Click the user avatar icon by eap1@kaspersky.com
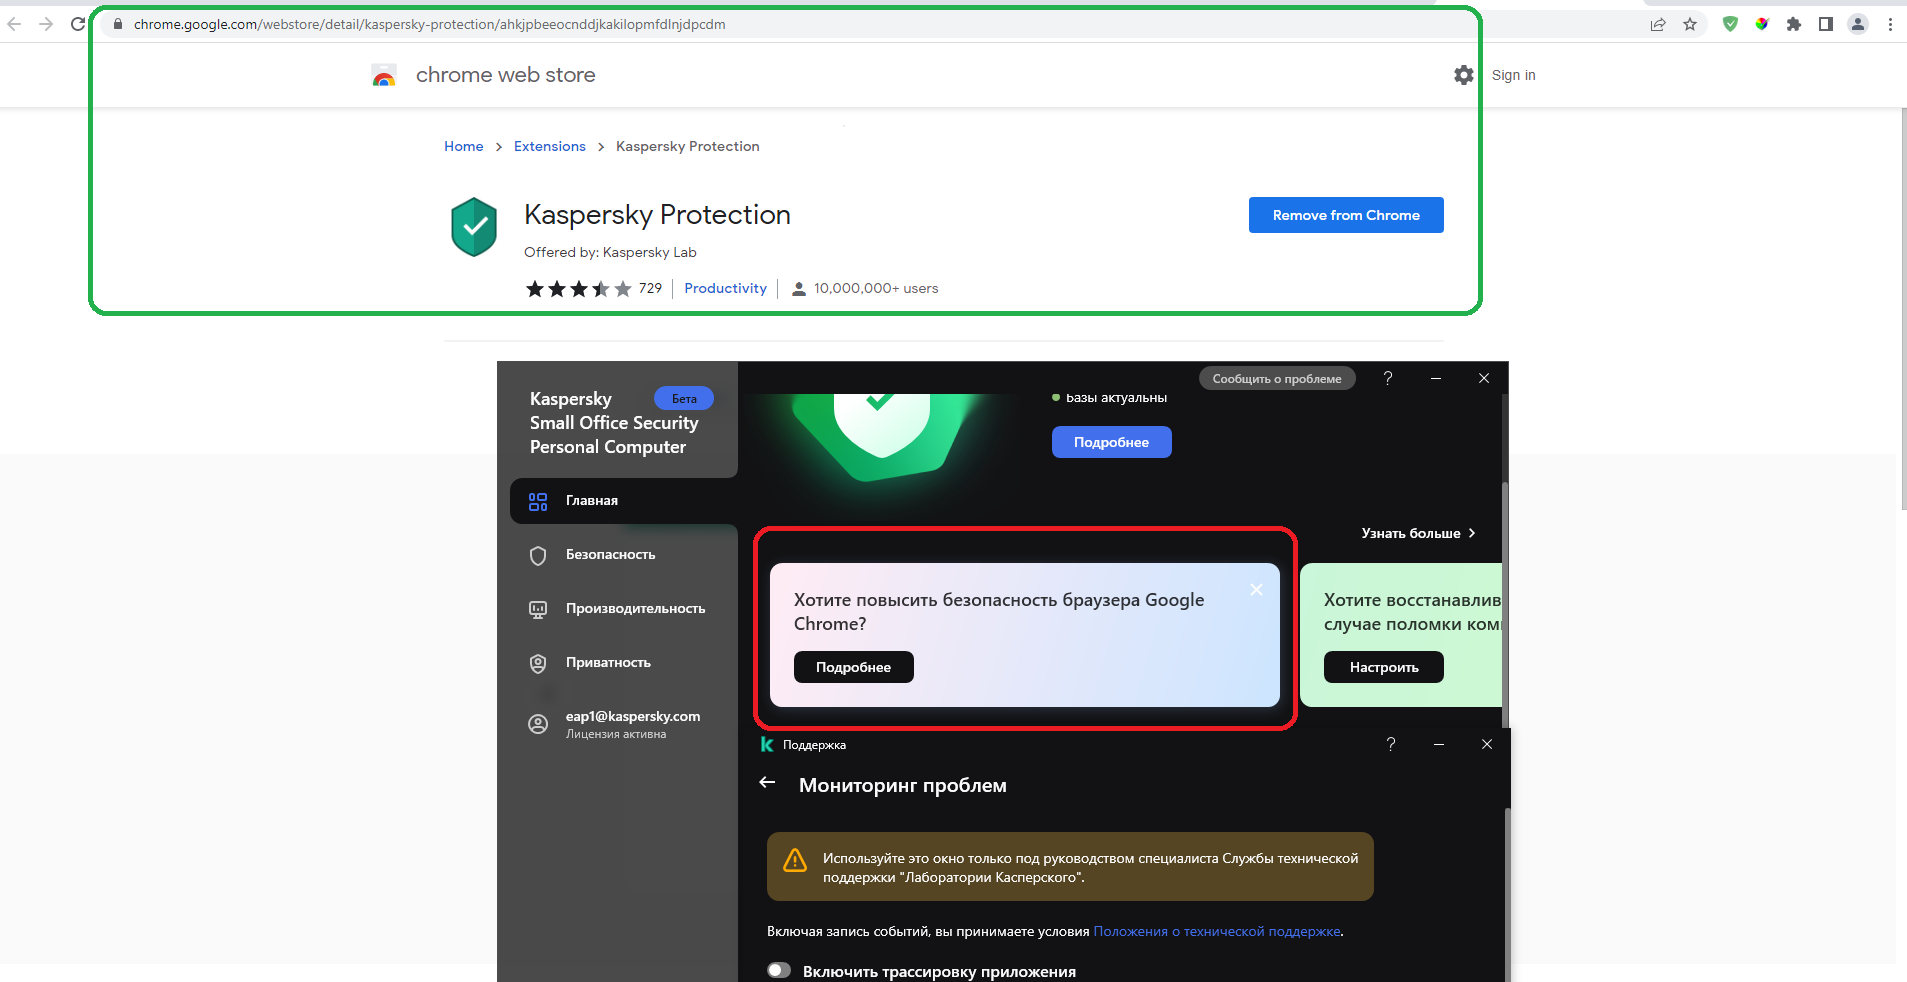Screen dimensions: 1907x982 coord(538,724)
